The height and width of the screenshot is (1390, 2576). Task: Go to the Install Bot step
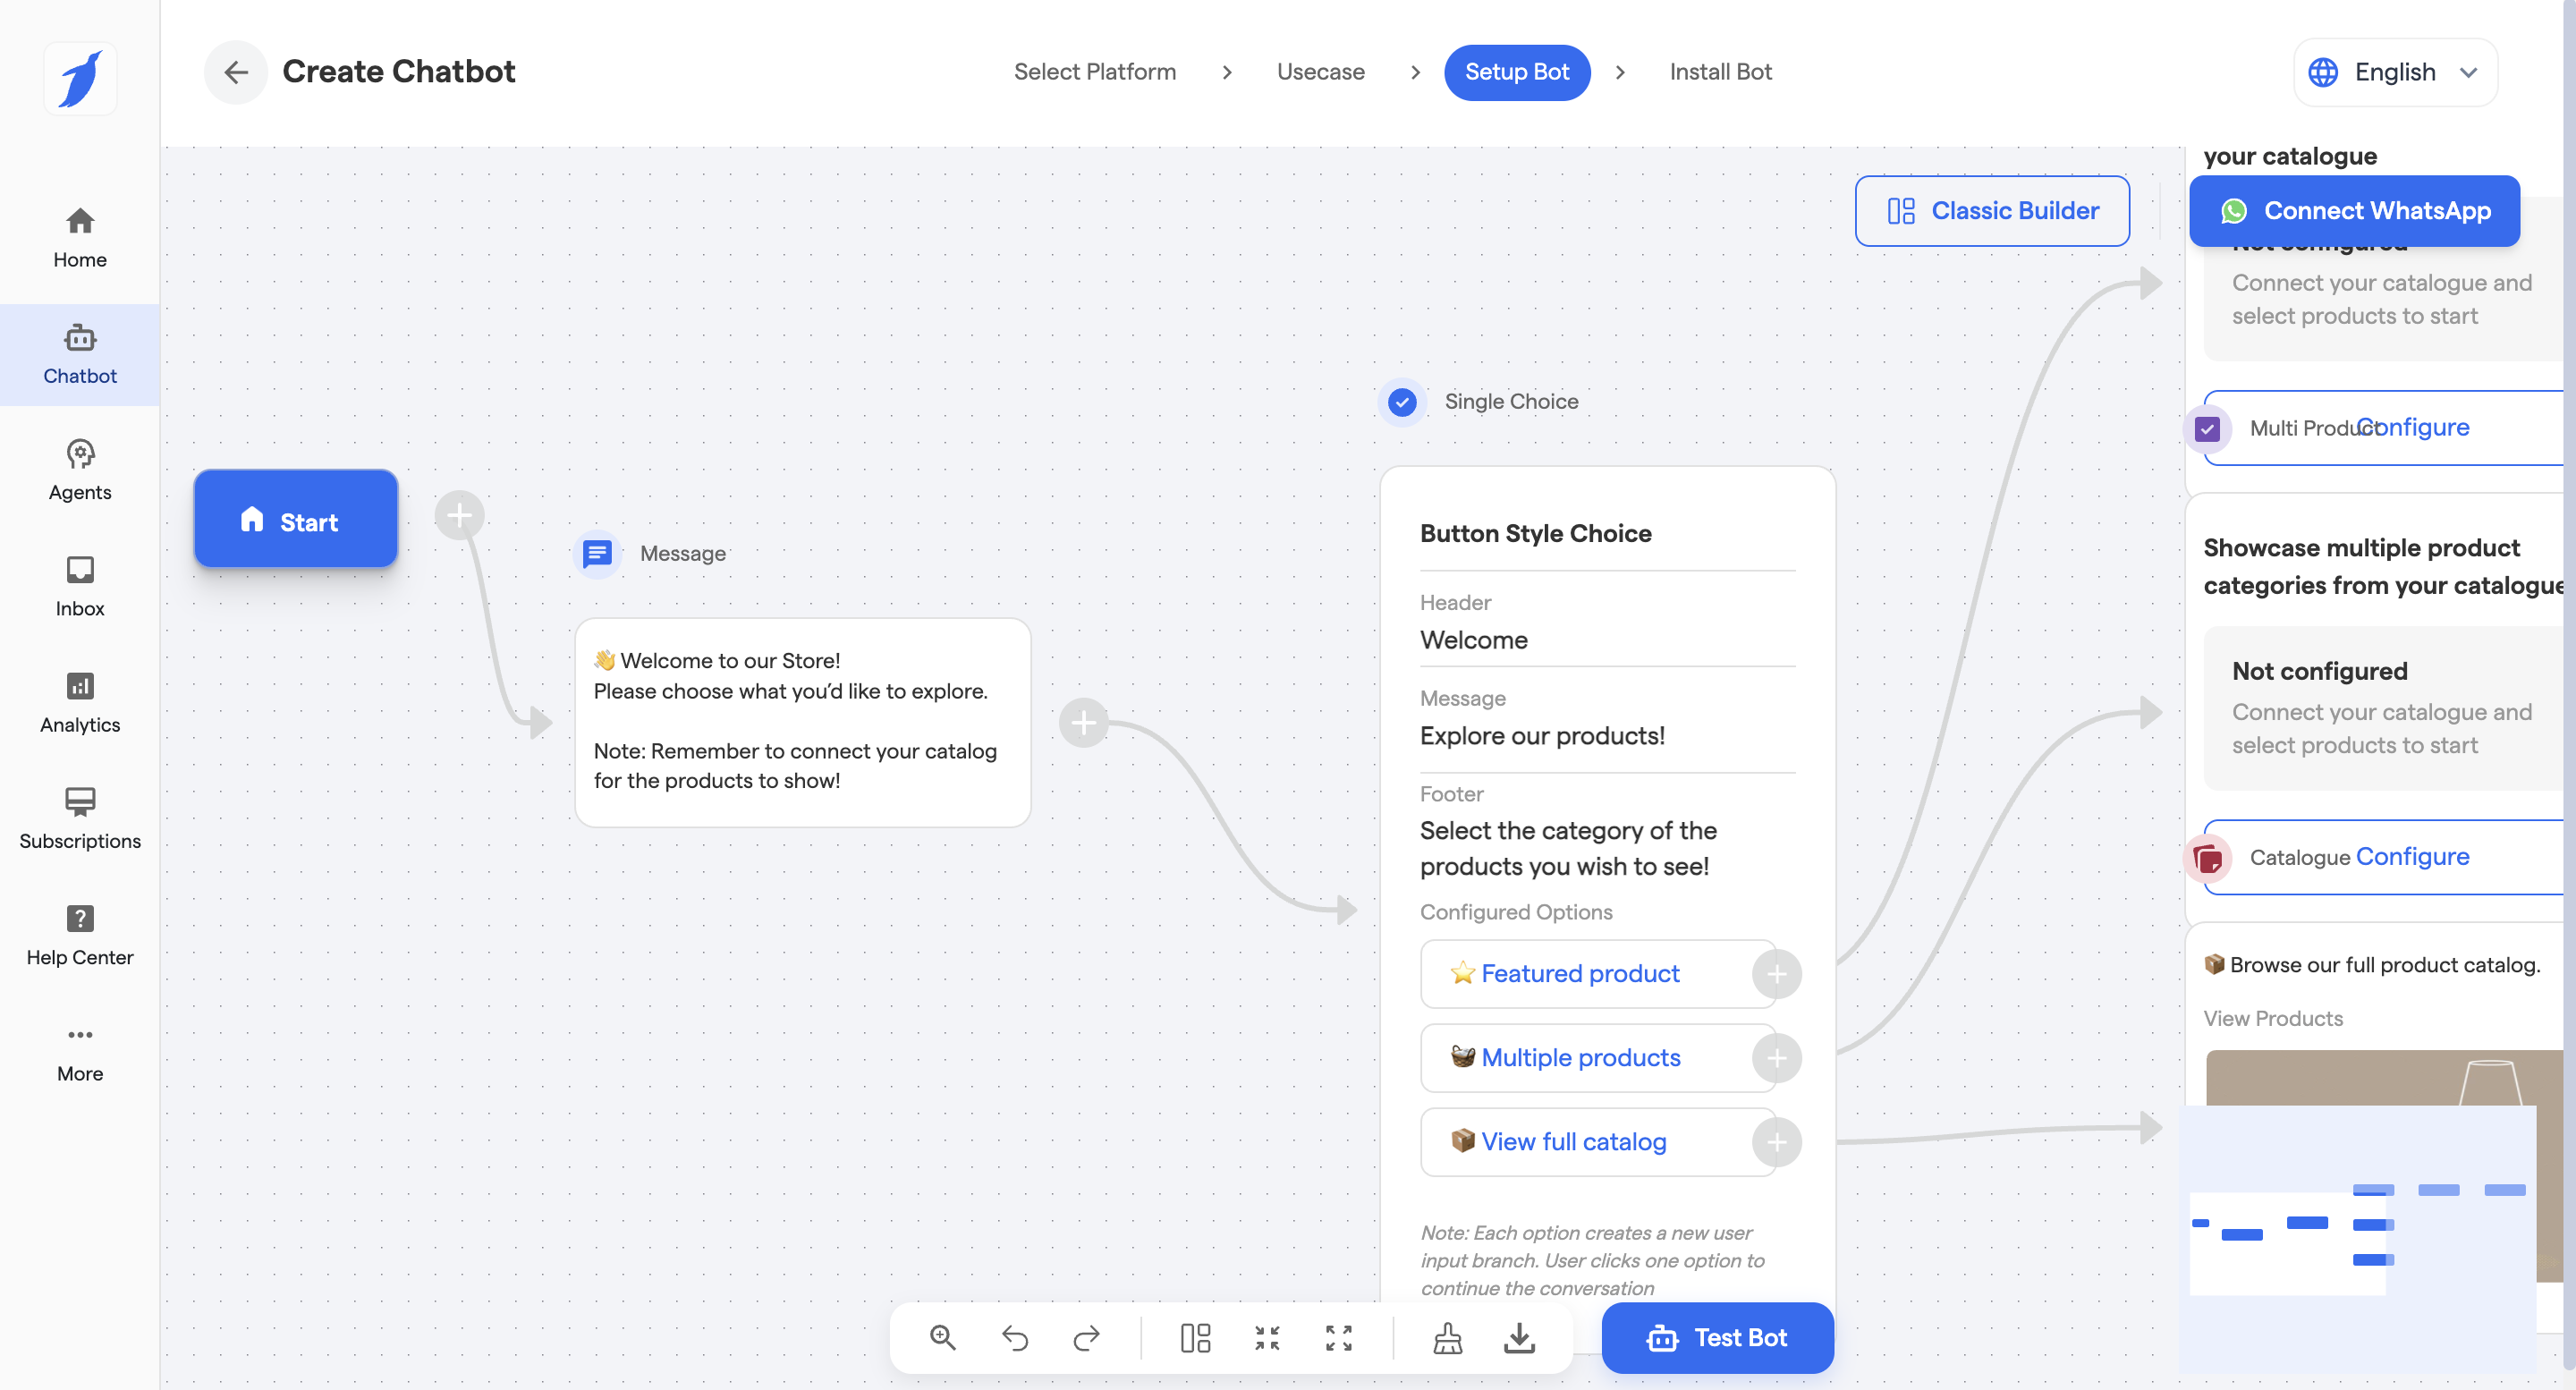[1720, 72]
